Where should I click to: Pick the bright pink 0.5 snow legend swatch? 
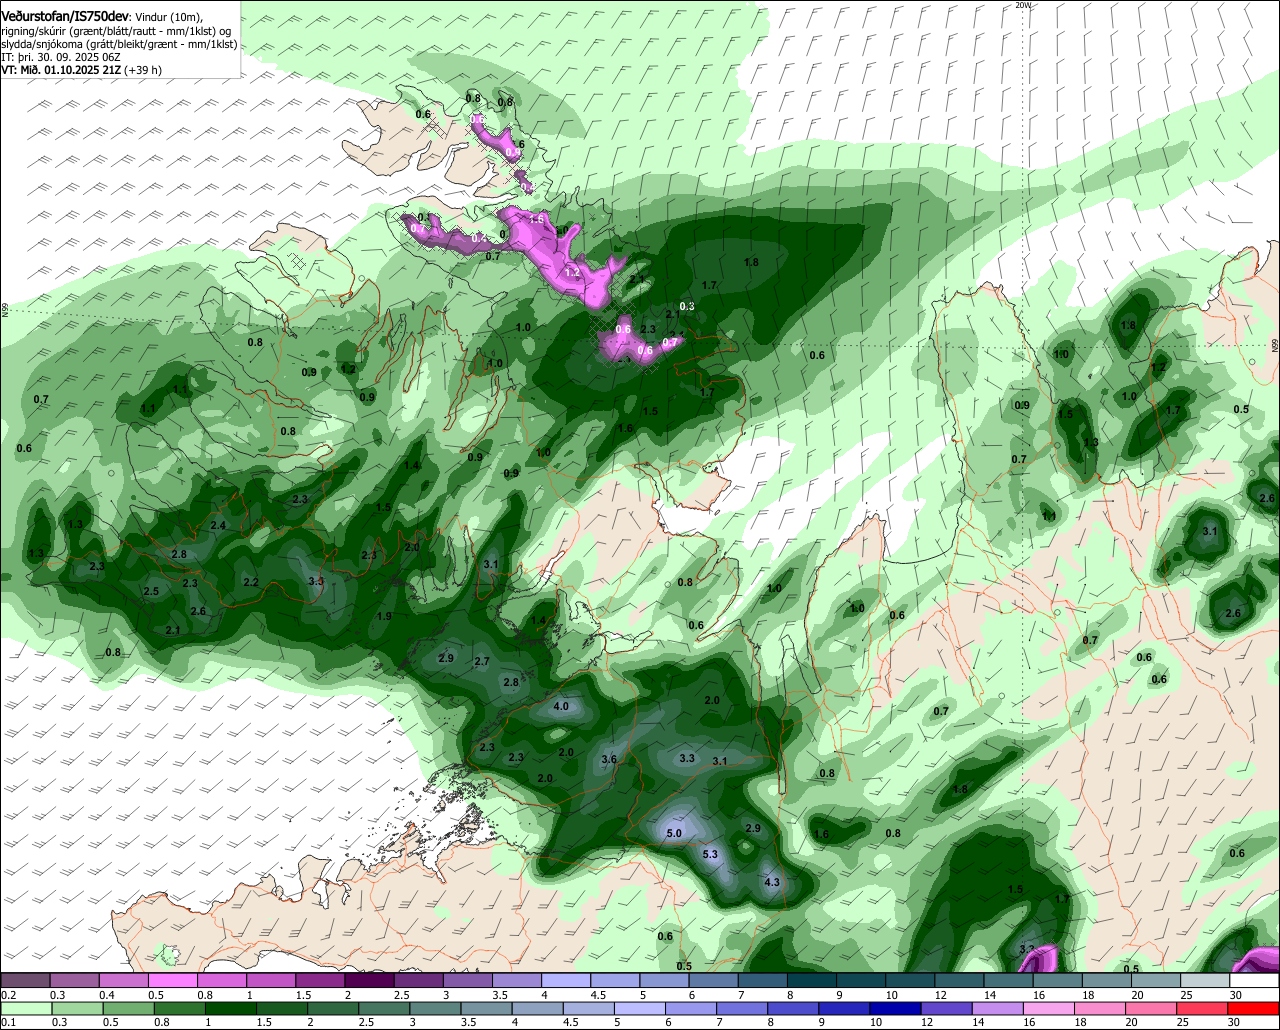(172, 980)
